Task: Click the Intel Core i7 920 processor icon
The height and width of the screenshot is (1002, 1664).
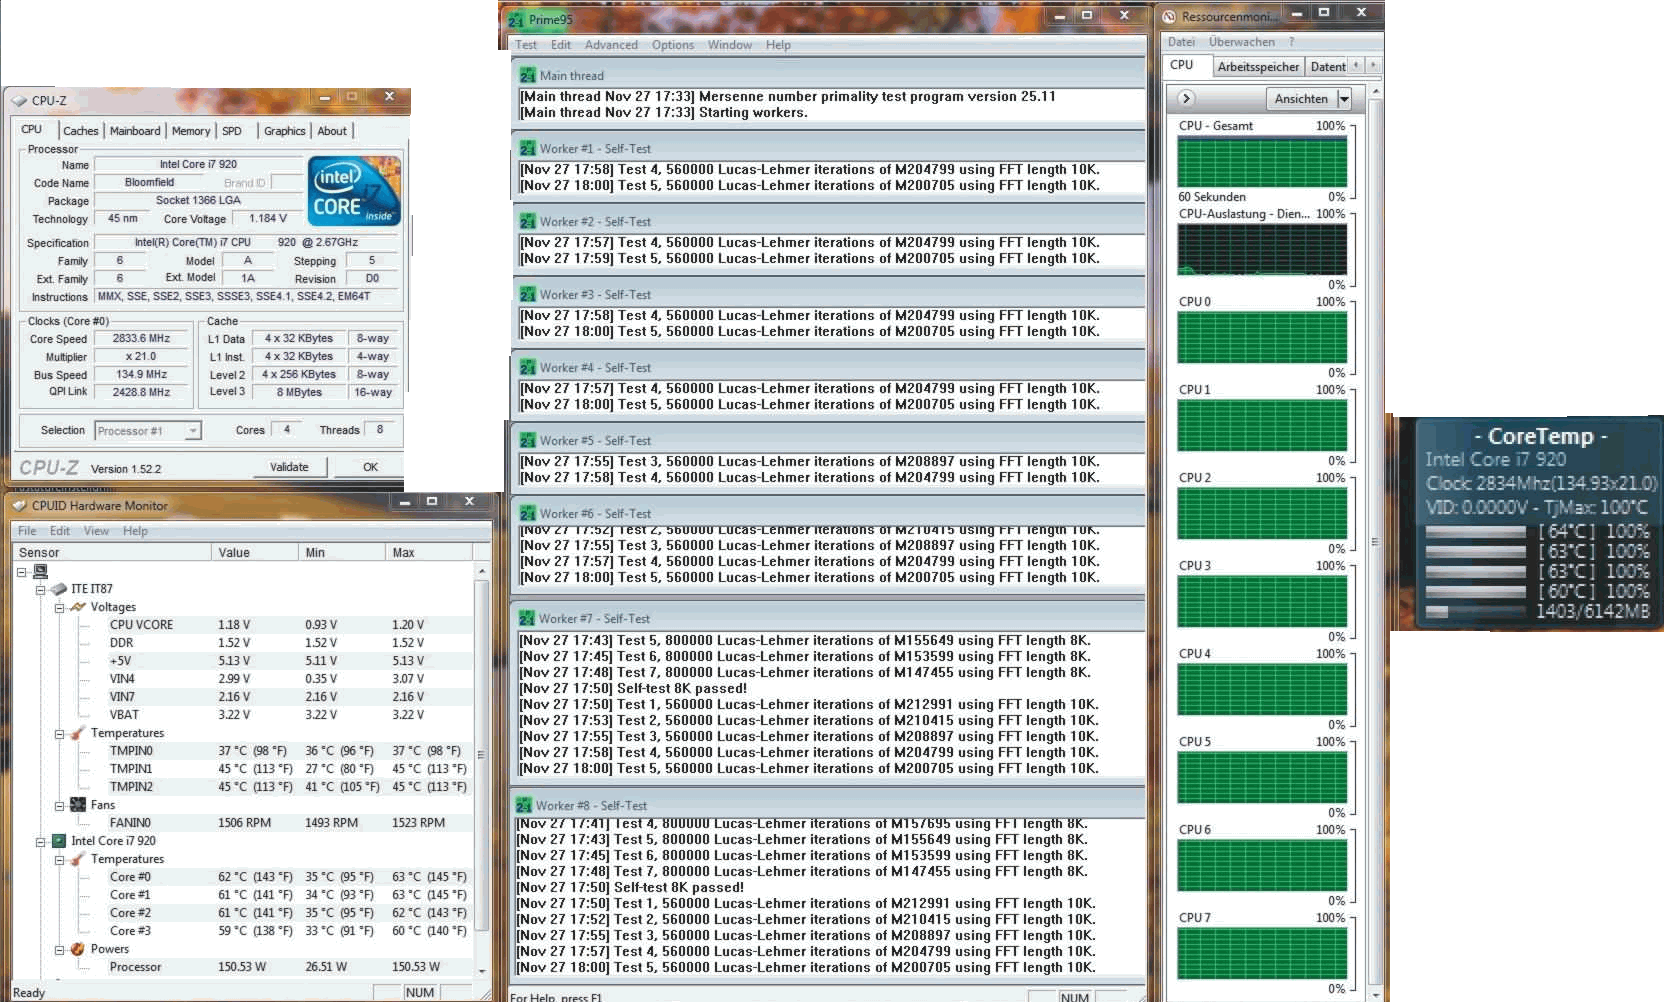Action: point(59,841)
